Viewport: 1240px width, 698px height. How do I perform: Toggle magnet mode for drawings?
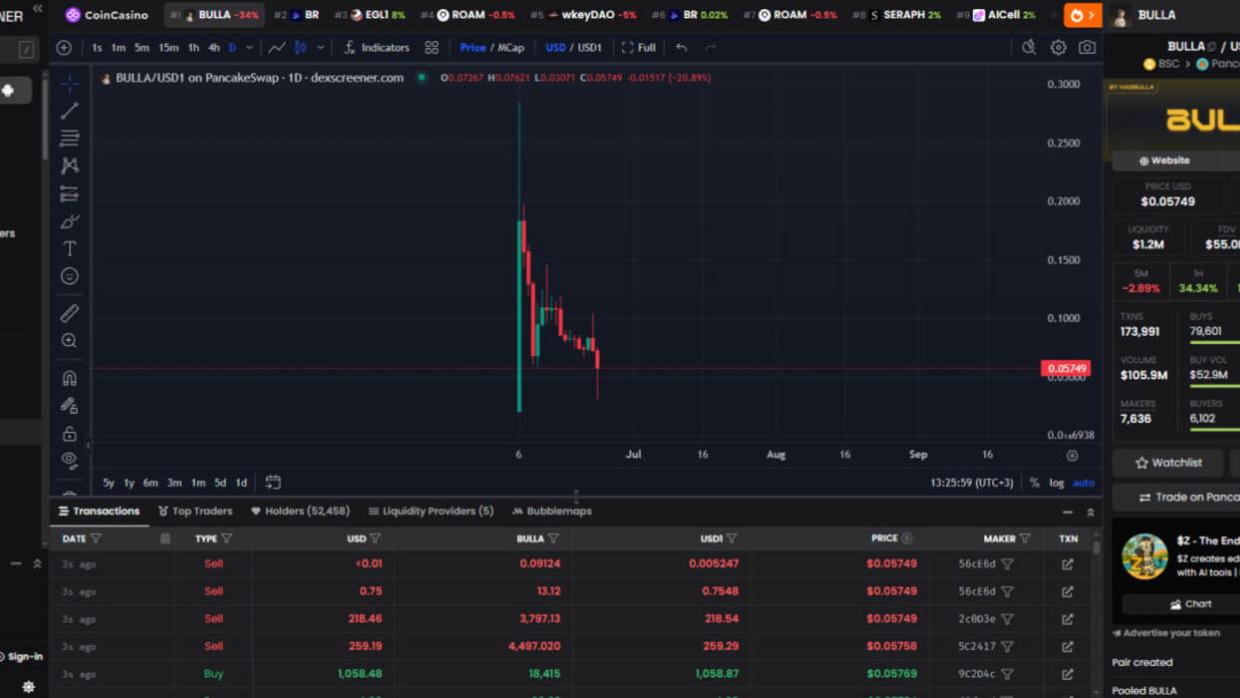tap(69, 378)
